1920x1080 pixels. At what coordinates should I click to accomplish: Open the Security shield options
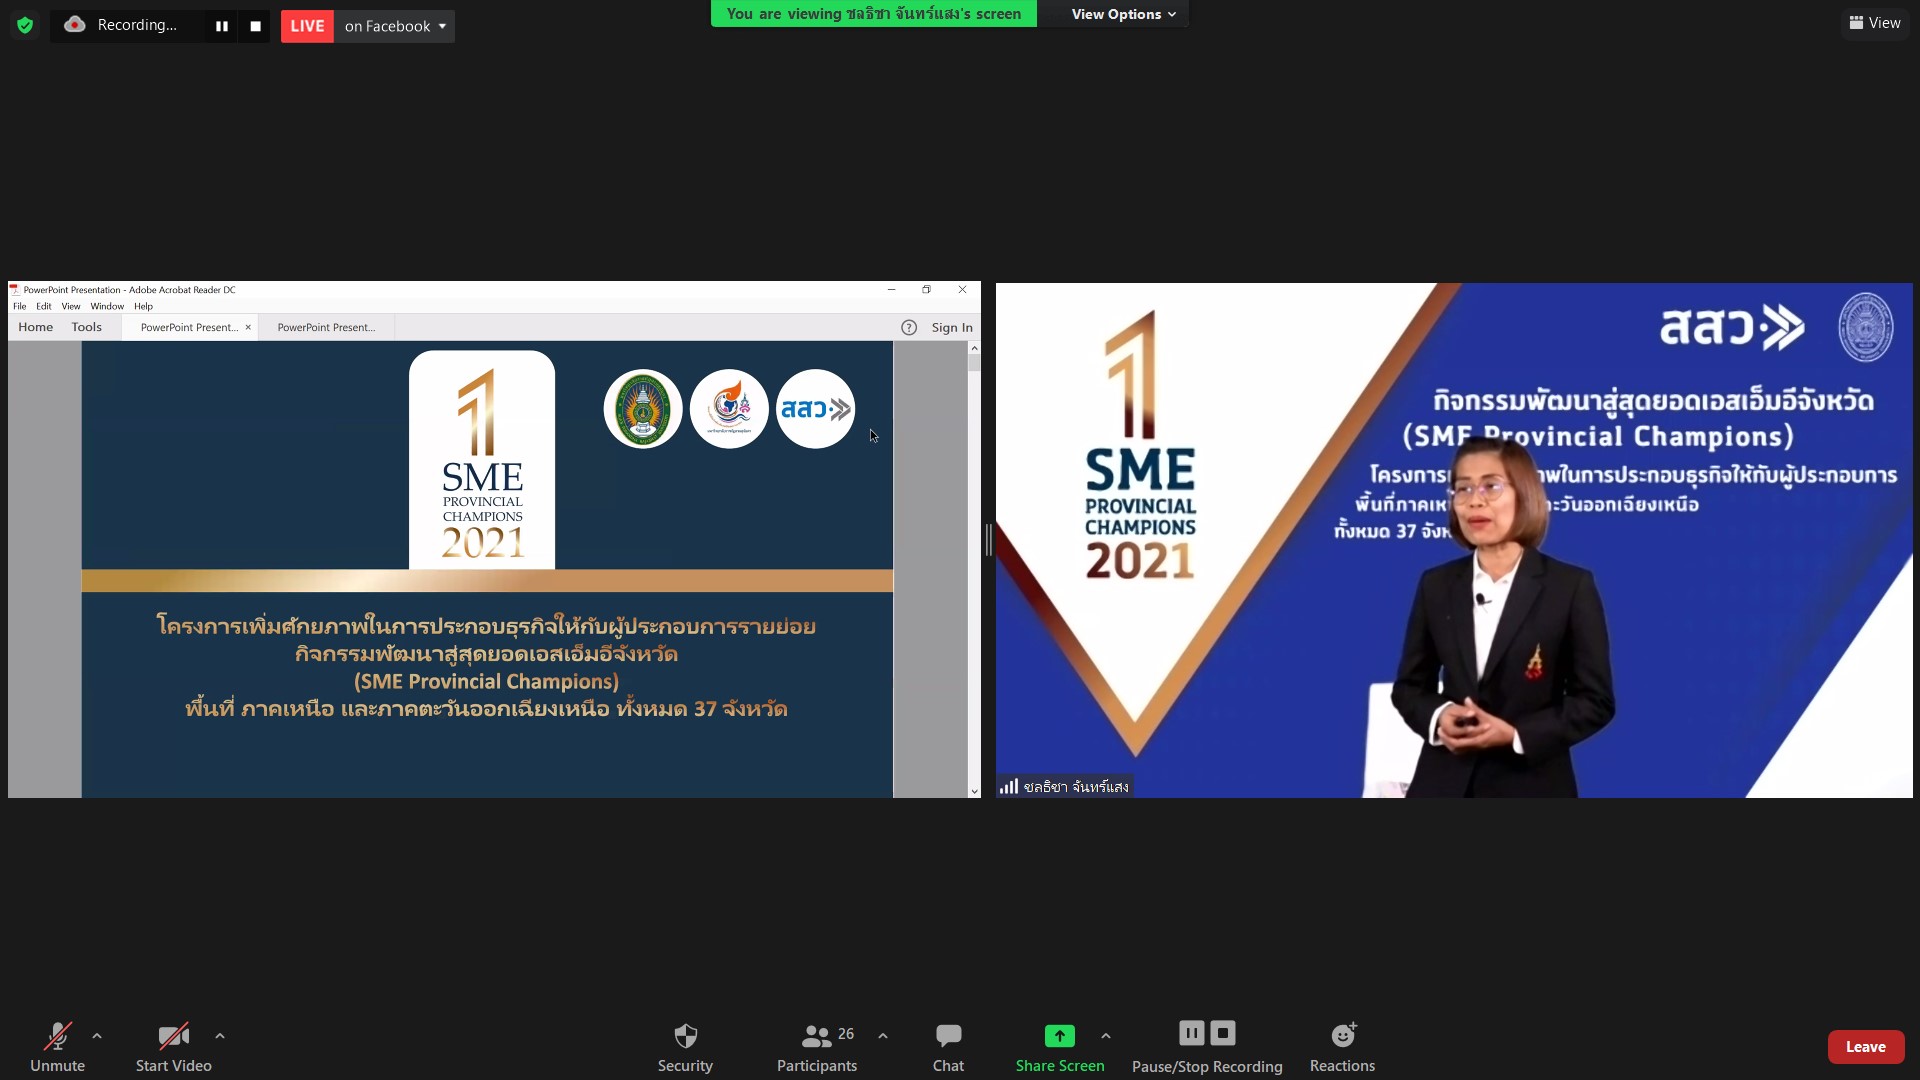685,1046
